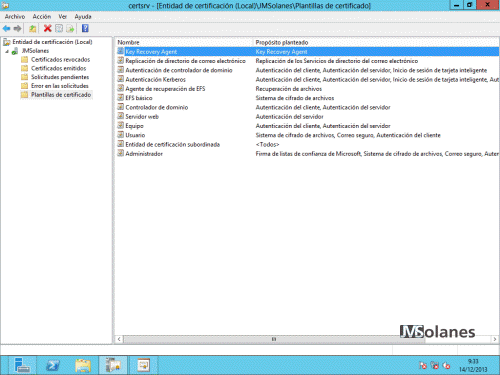Click the volume tray icon

pos(446,366)
